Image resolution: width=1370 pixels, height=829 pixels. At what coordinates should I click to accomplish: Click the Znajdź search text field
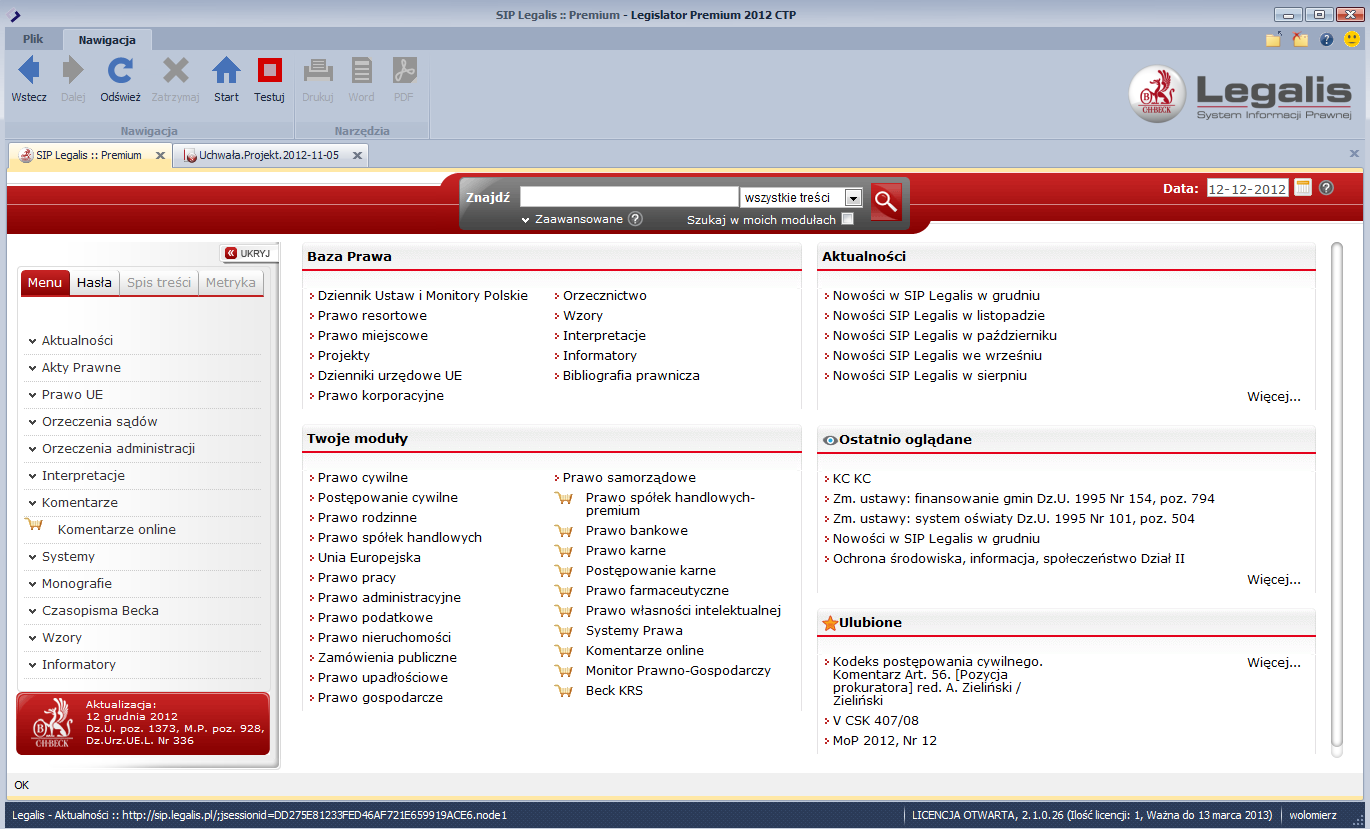(x=629, y=197)
